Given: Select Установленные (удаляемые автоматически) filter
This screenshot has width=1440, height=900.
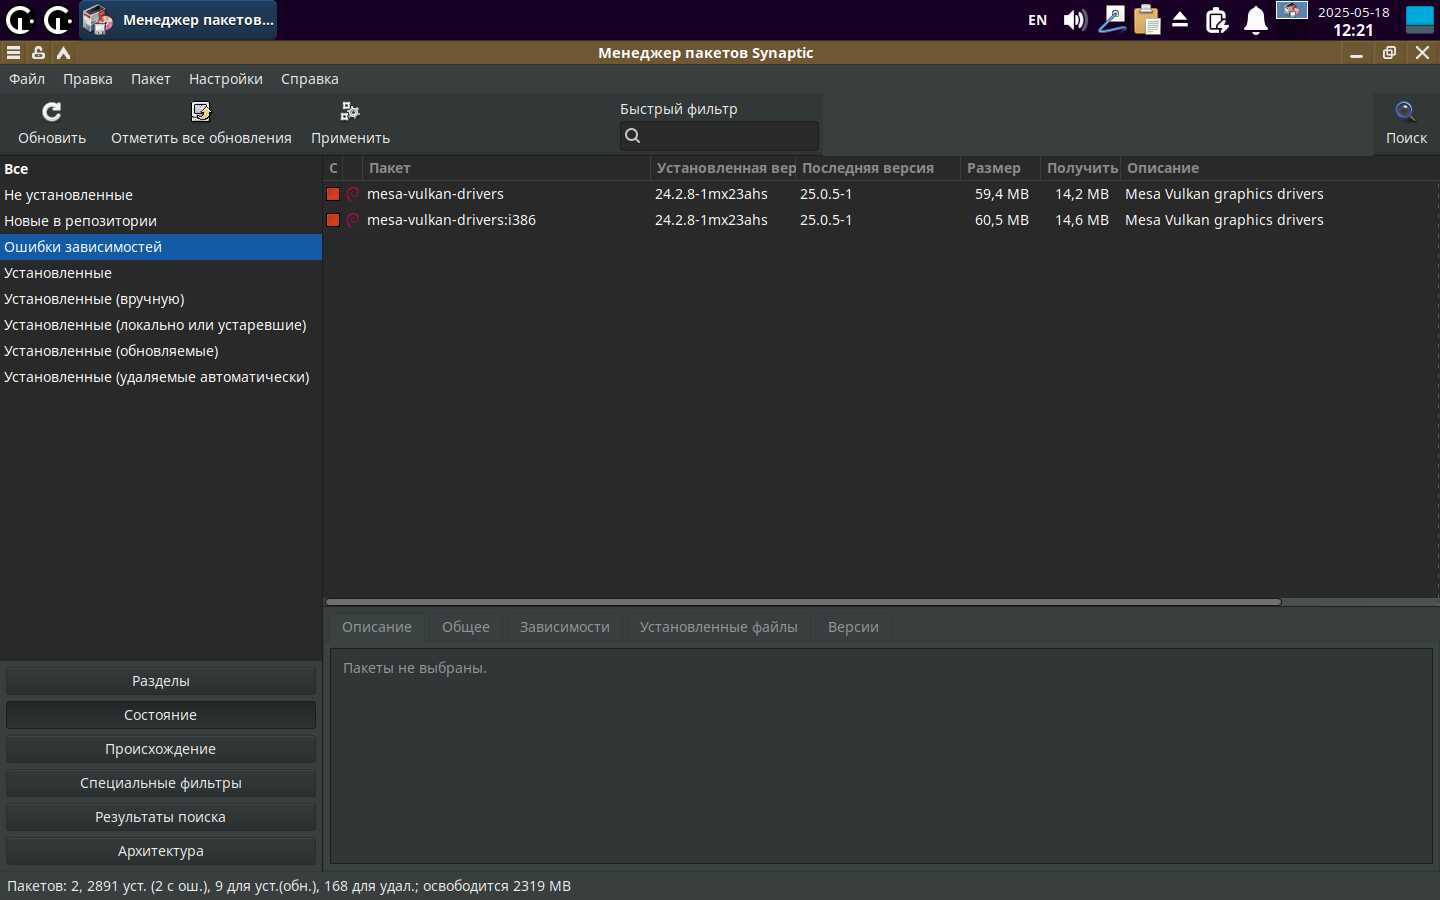Looking at the screenshot, I should (x=161, y=377).
